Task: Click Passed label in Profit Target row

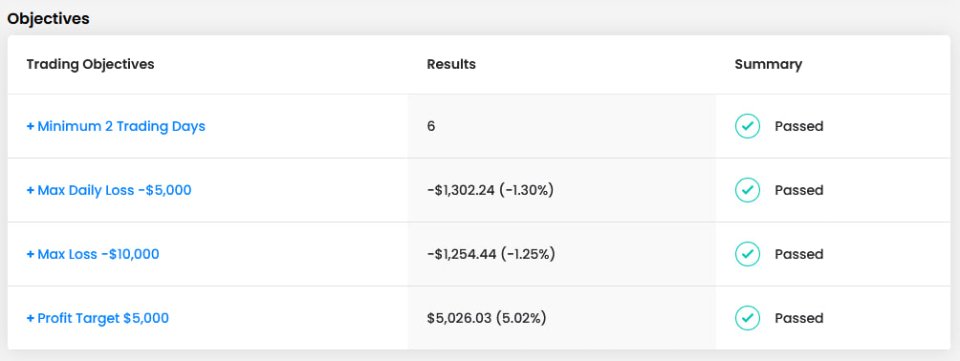Action: [799, 318]
